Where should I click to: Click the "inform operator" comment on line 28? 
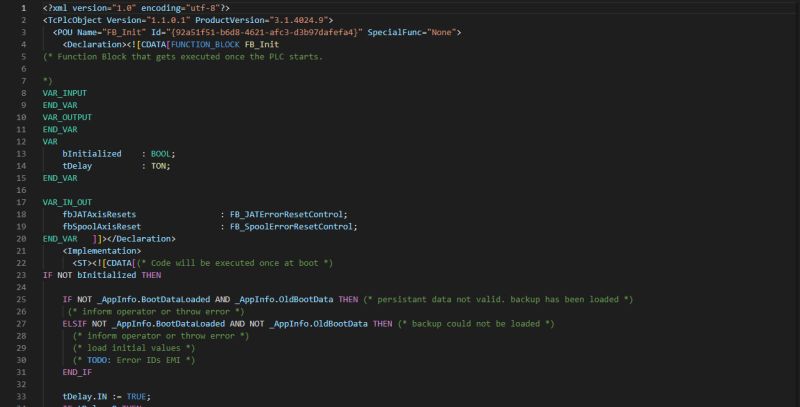tap(161, 336)
